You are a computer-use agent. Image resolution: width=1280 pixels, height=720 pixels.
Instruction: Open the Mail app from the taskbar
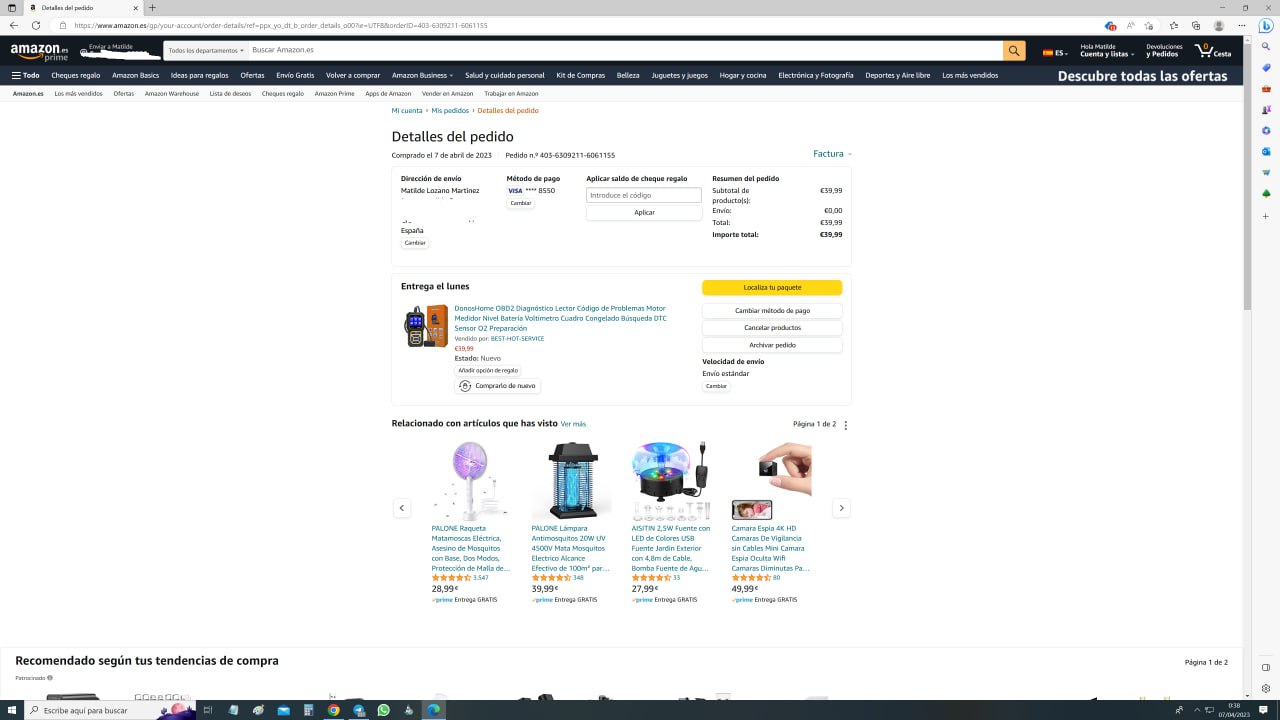(x=284, y=710)
